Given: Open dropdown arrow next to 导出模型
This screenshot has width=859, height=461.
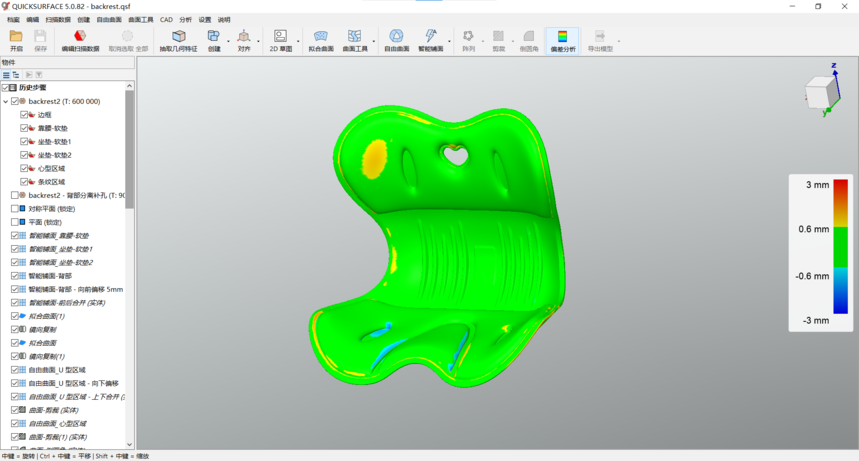Looking at the screenshot, I should (x=619, y=41).
